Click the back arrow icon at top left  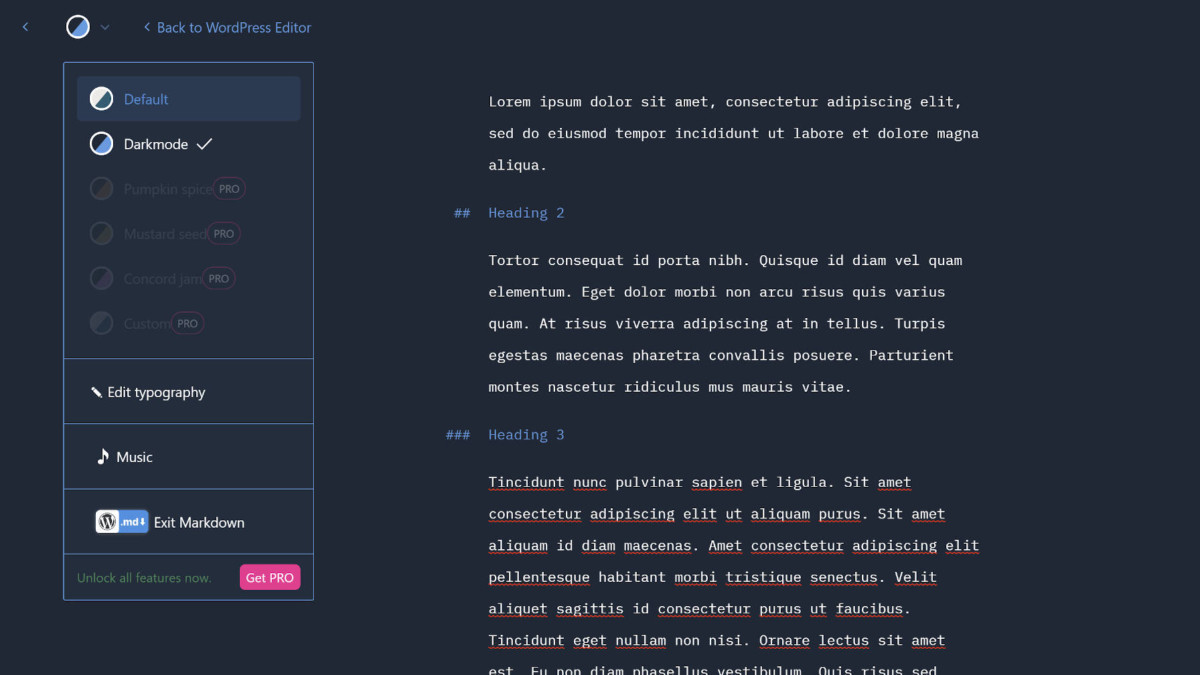(26, 27)
